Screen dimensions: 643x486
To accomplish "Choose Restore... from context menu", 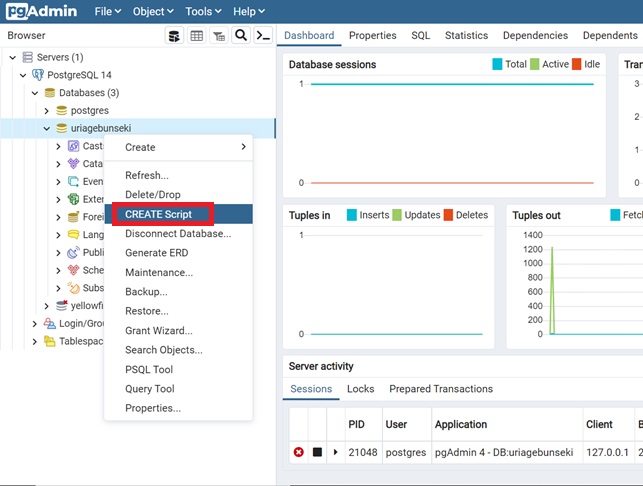I will tap(178, 311).
